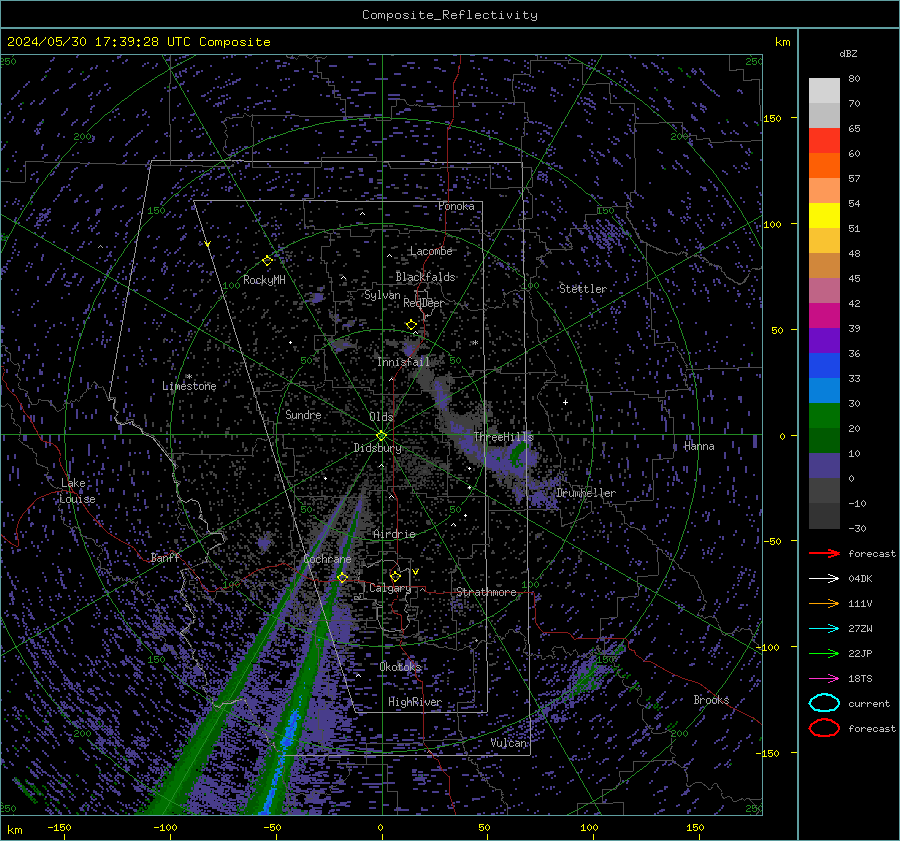The width and height of the screenshot is (900, 841).
Task: Click the red forecast arrow legend icon
Action: (824, 553)
